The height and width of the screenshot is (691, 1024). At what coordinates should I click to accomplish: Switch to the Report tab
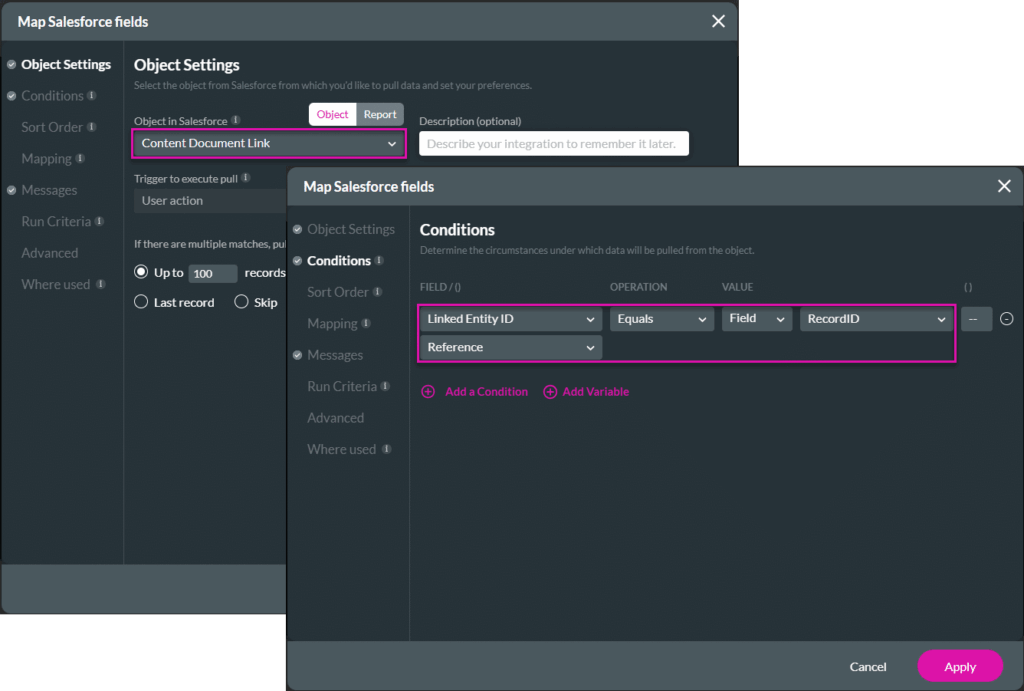coord(380,114)
